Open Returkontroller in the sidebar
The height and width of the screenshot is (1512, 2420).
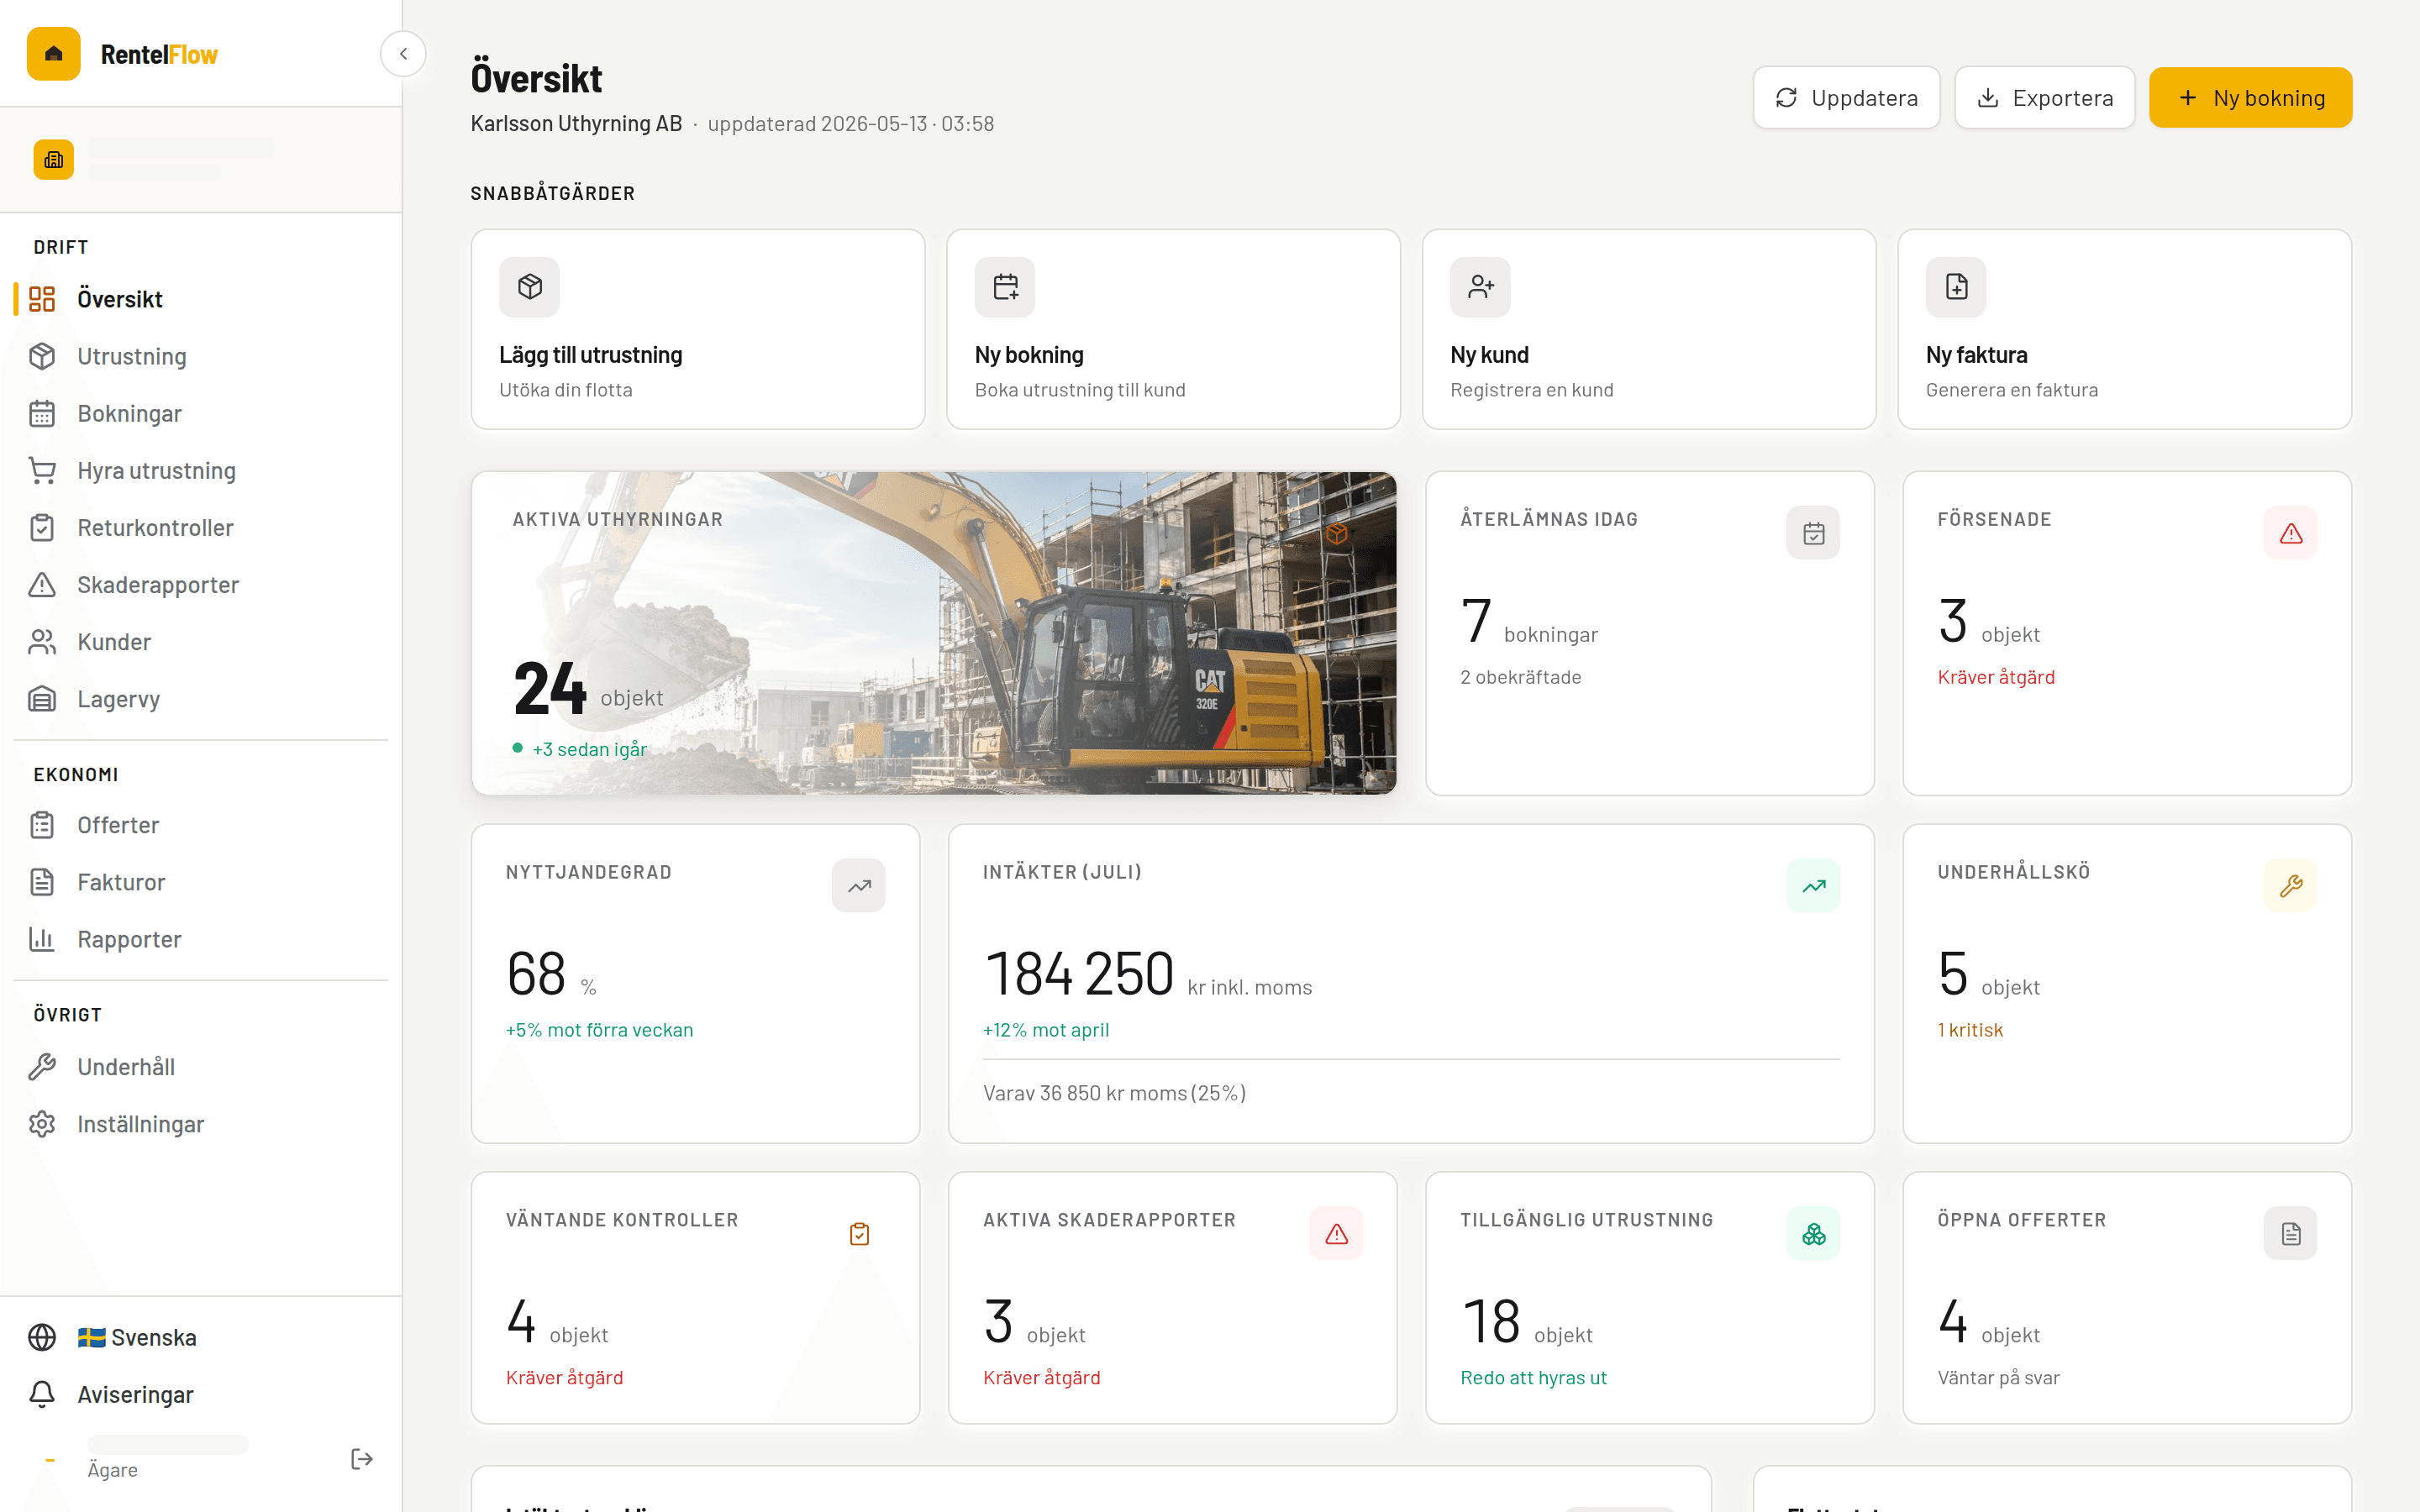tap(201, 527)
